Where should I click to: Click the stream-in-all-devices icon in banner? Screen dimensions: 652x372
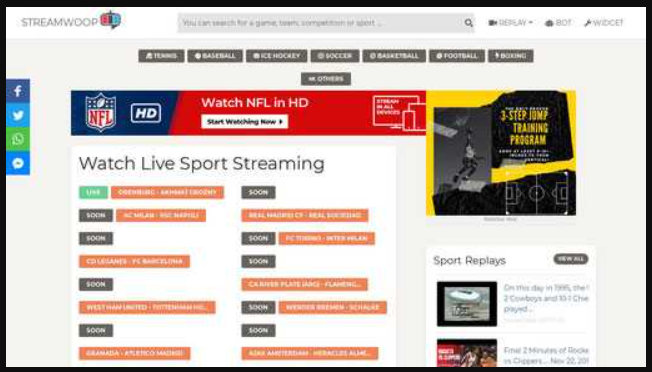pyautogui.click(x=399, y=112)
